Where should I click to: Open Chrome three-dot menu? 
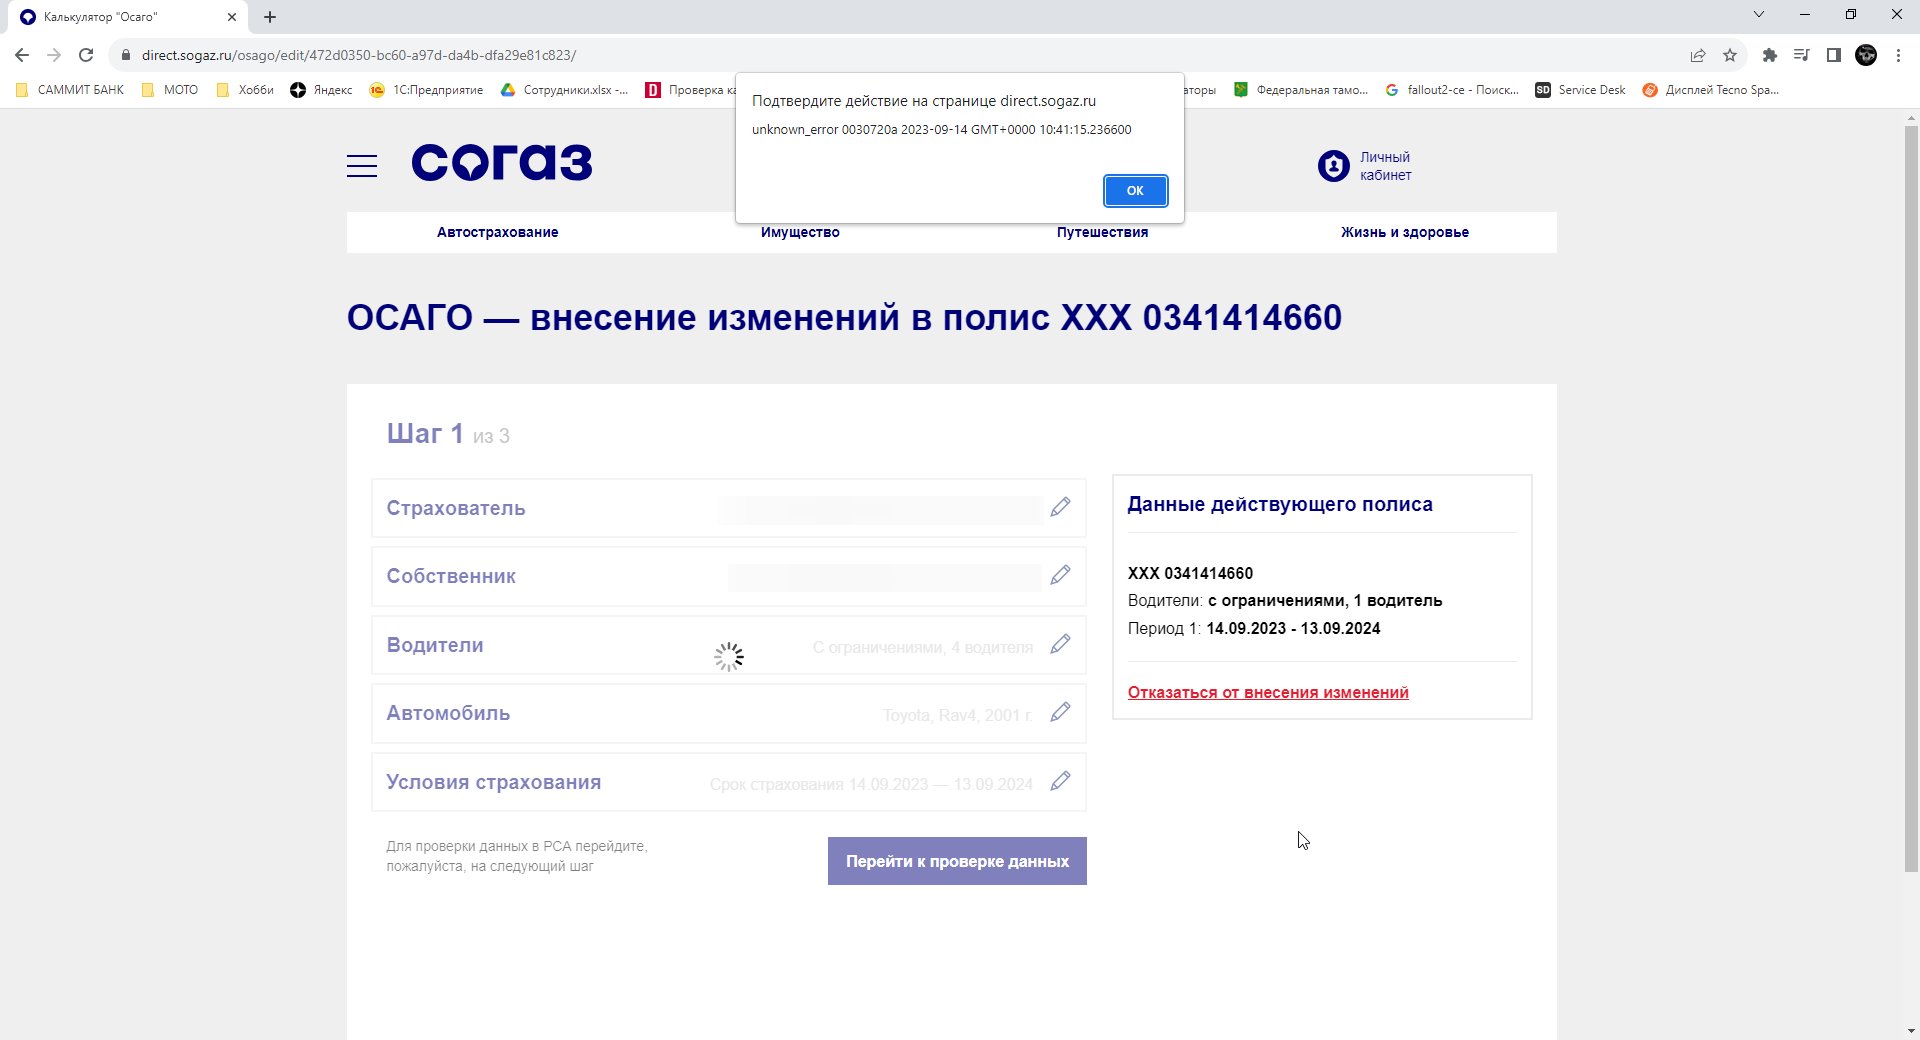[1898, 55]
